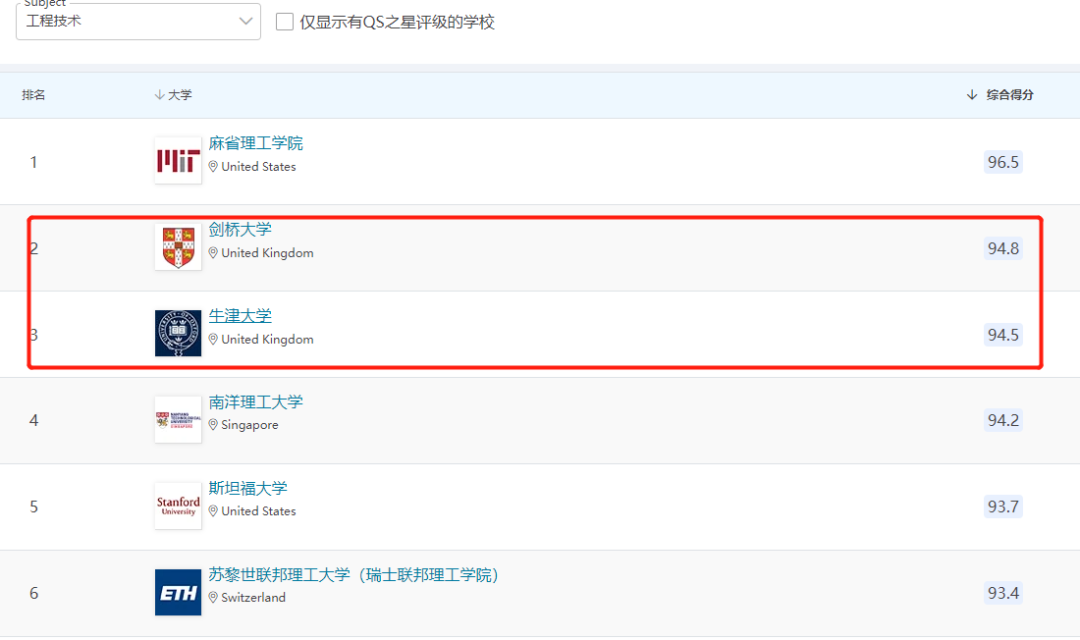Click the sort arrow icon beside 大学
The height and width of the screenshot is (640, 1080).
pos(160,95)
